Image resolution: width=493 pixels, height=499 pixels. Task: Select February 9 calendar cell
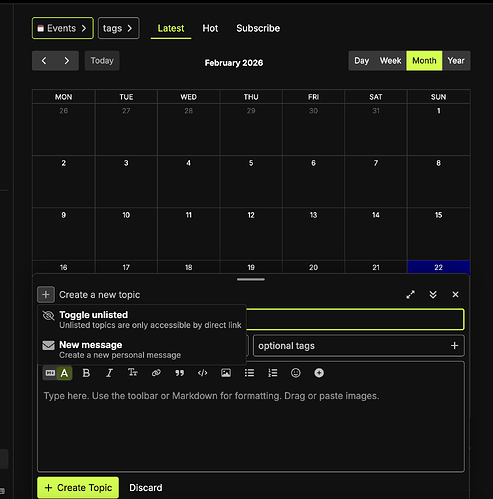click(x=64, y=234)
